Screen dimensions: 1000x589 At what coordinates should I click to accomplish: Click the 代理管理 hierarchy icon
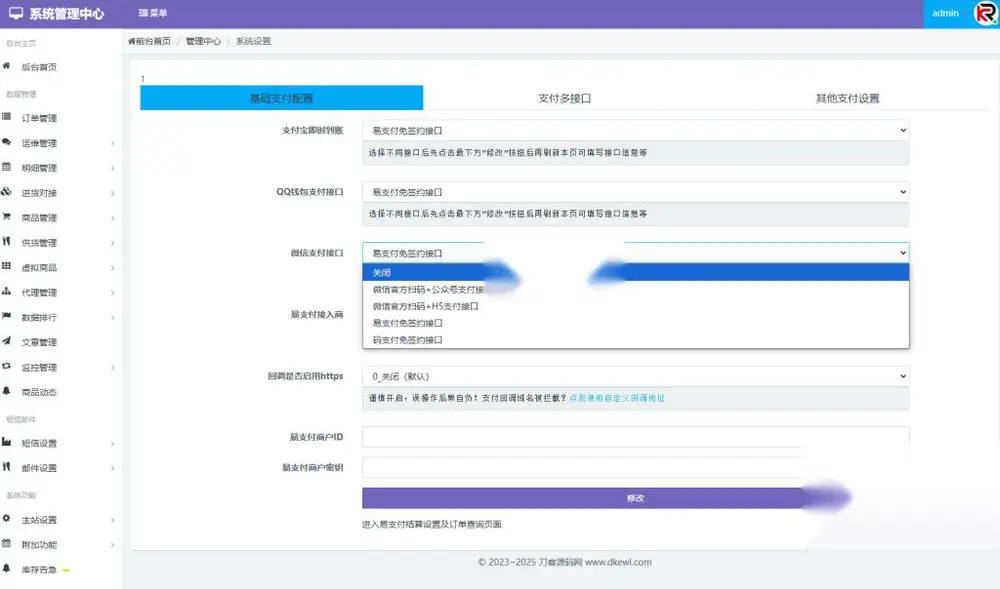6,291
